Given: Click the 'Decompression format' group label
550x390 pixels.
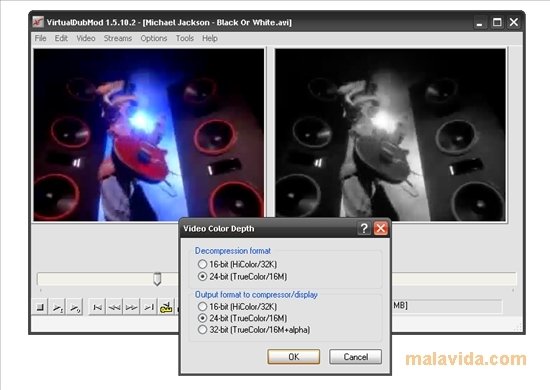Looking at the screenshot, I should coord(233,251).
